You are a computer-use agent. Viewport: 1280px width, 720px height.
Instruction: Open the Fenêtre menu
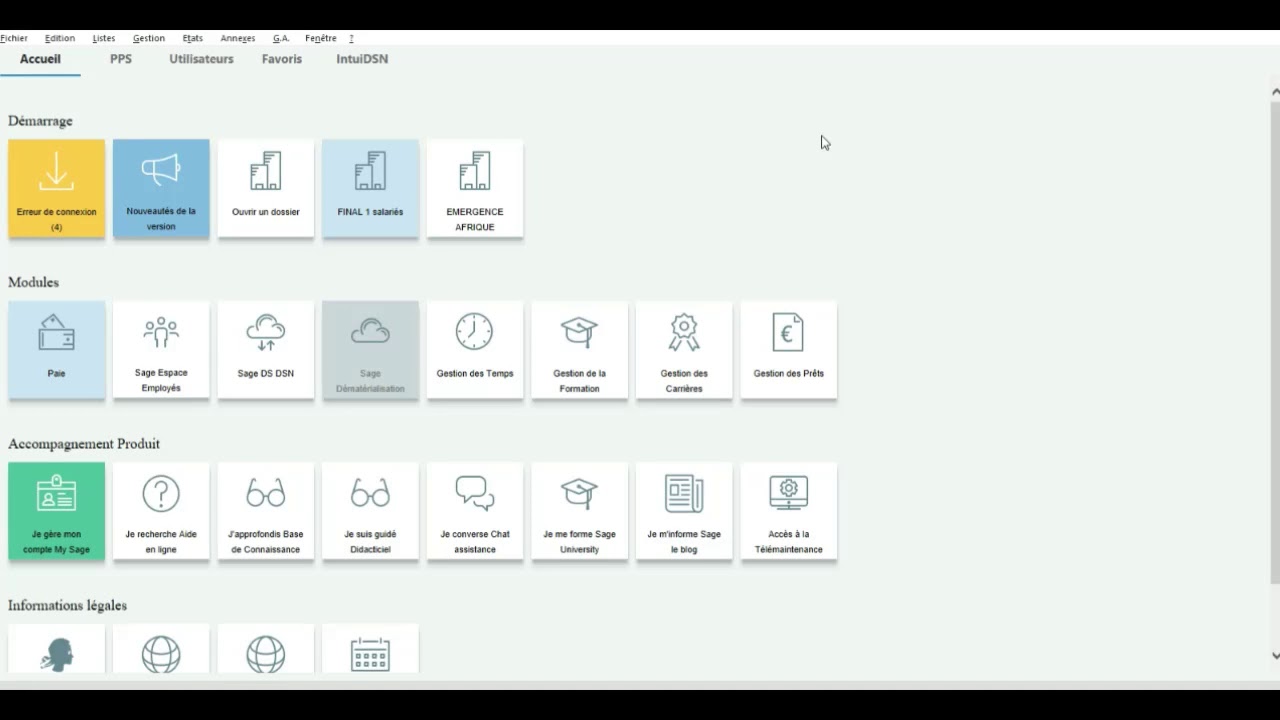(321, 38)
